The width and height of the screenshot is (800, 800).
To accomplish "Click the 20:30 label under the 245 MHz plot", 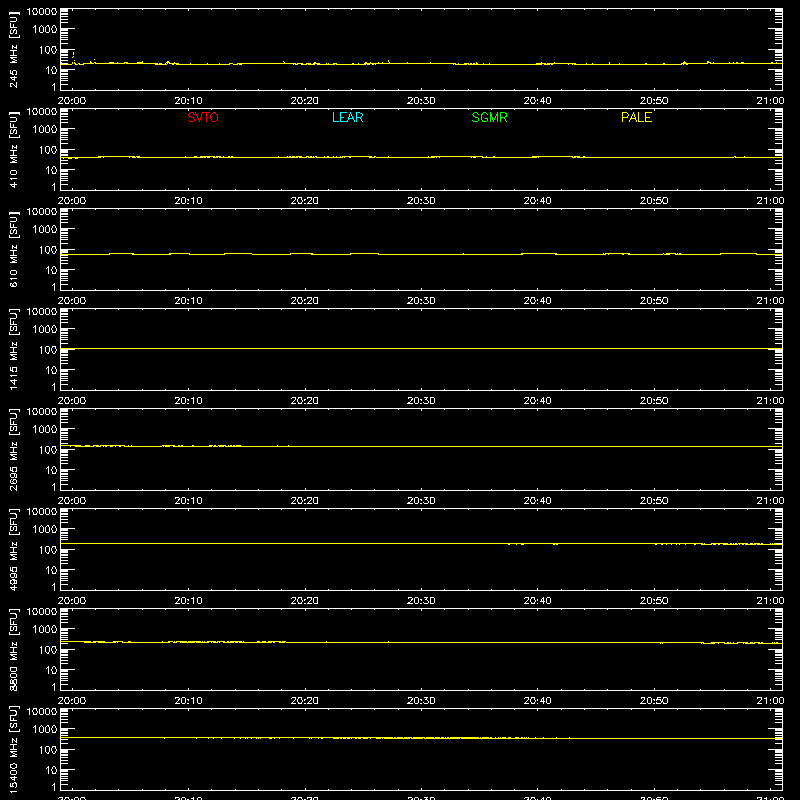I will pyautogui.click(x=421, y=101).
